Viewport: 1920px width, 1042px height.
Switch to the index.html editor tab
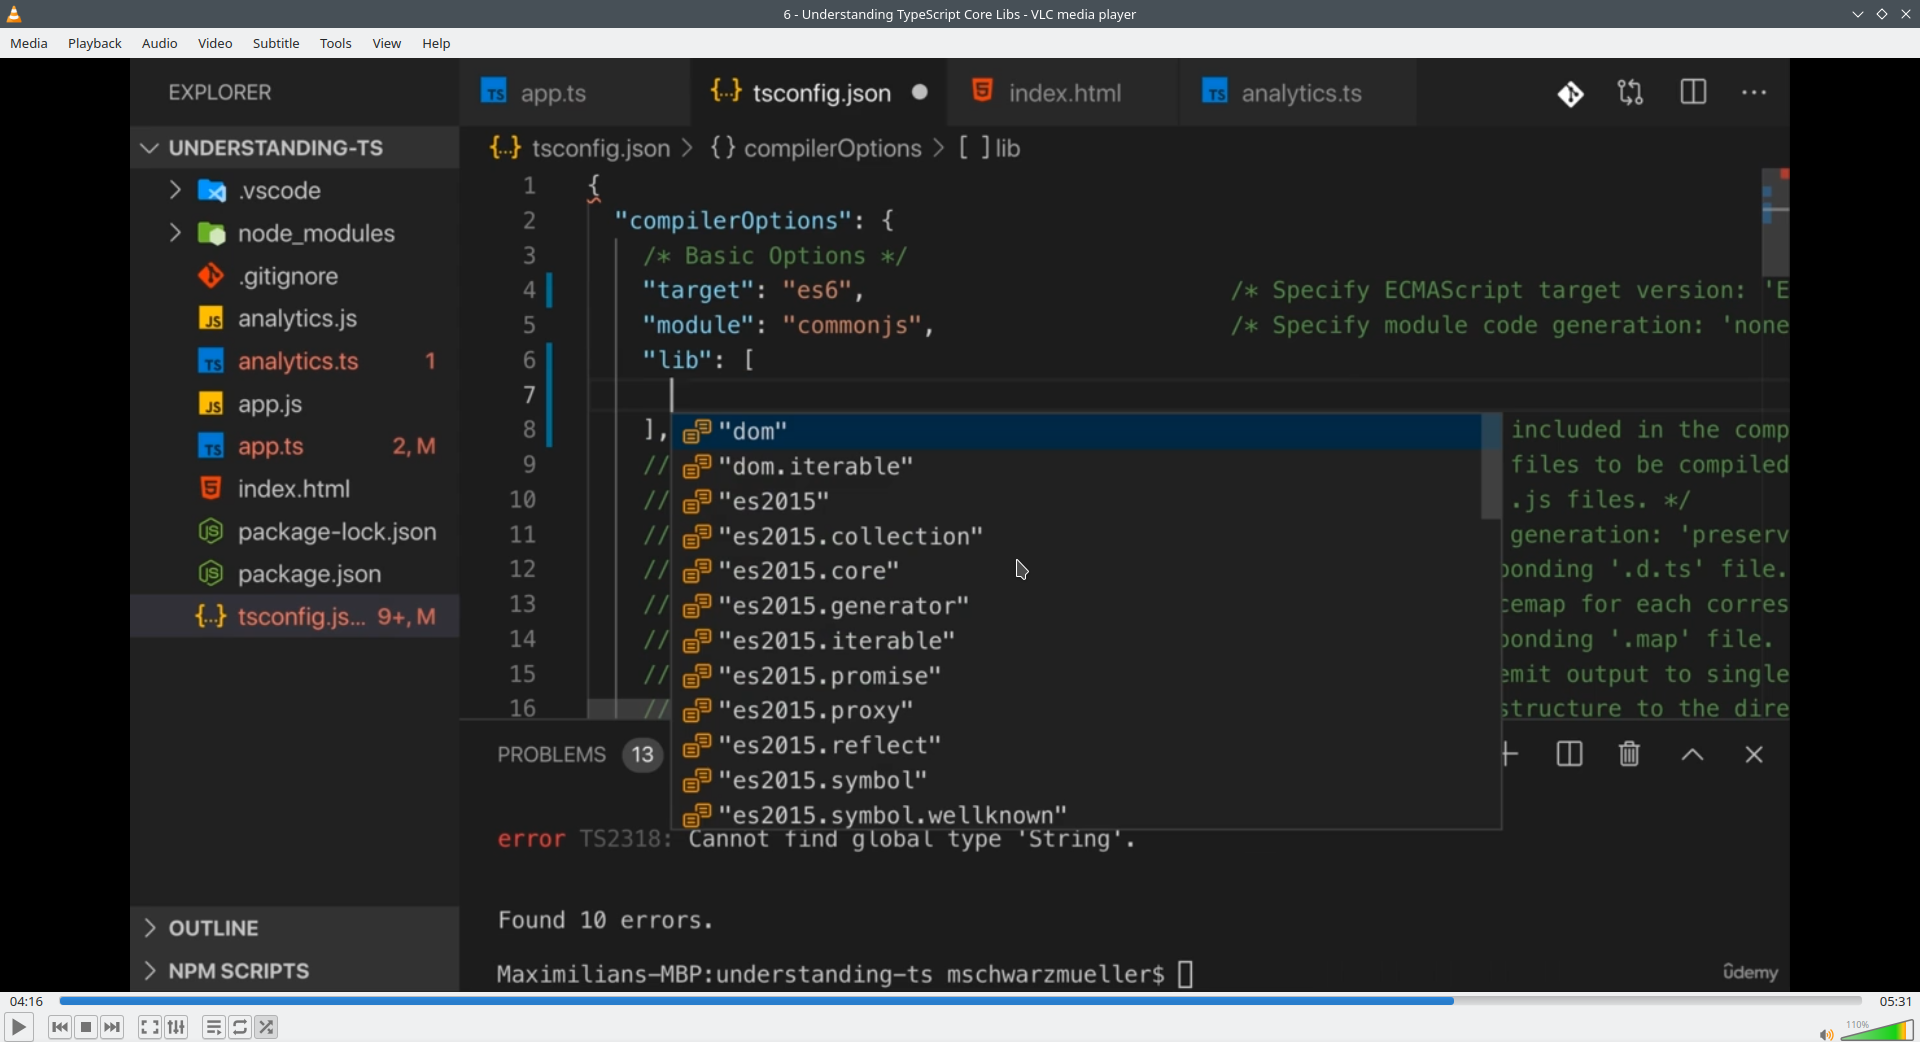pyautogui.click(x=1063, y=93)
